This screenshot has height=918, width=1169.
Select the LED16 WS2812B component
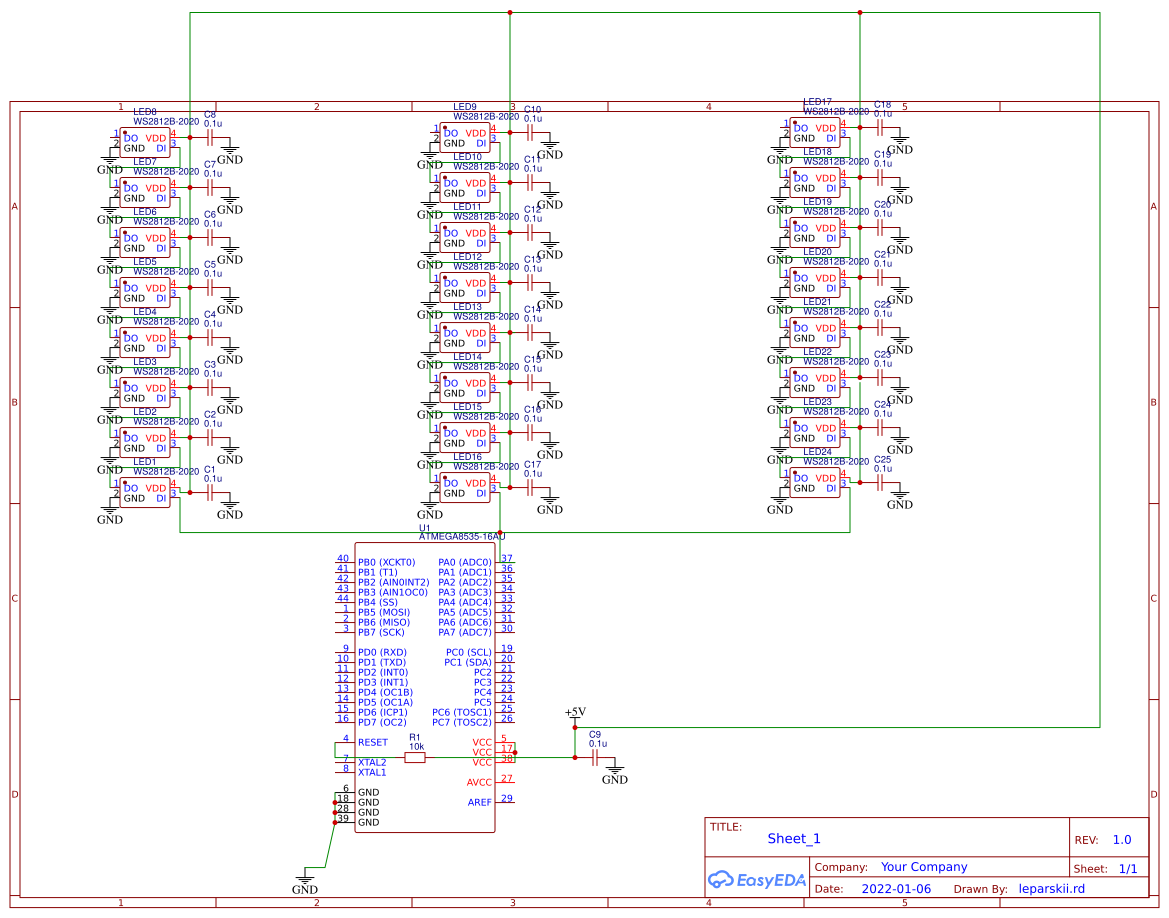point(465,488)
